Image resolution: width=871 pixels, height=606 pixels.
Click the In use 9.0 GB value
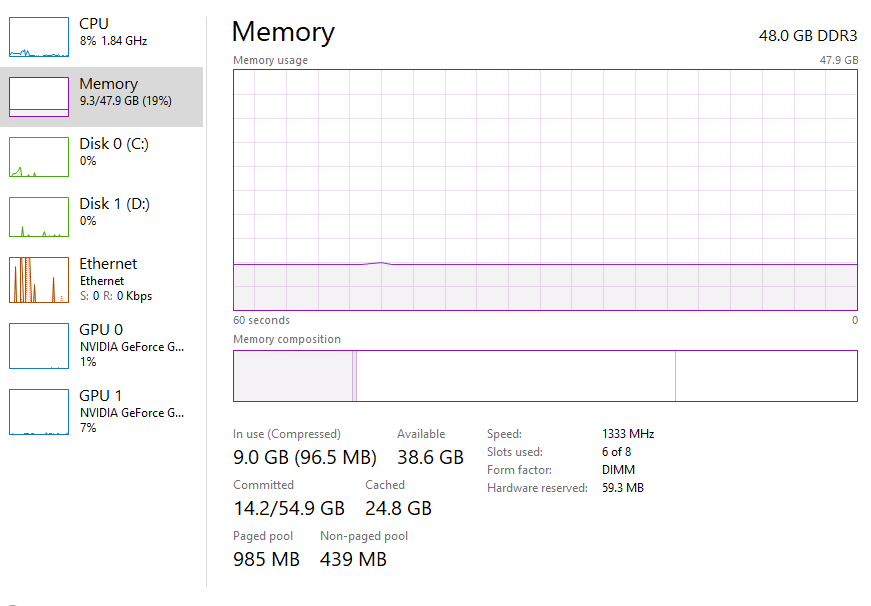pos(304,458)
